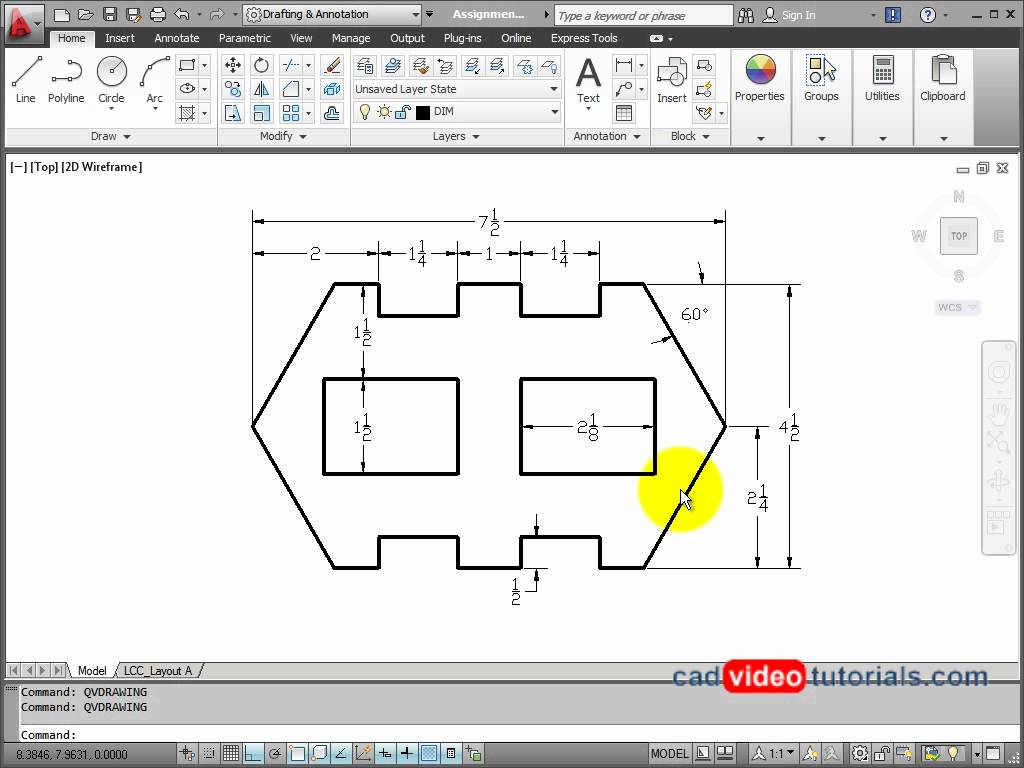This screenshot has width=1024, height=768.
Task: Select the Move tool in Modify panel
Action: [x=233, y=65]
